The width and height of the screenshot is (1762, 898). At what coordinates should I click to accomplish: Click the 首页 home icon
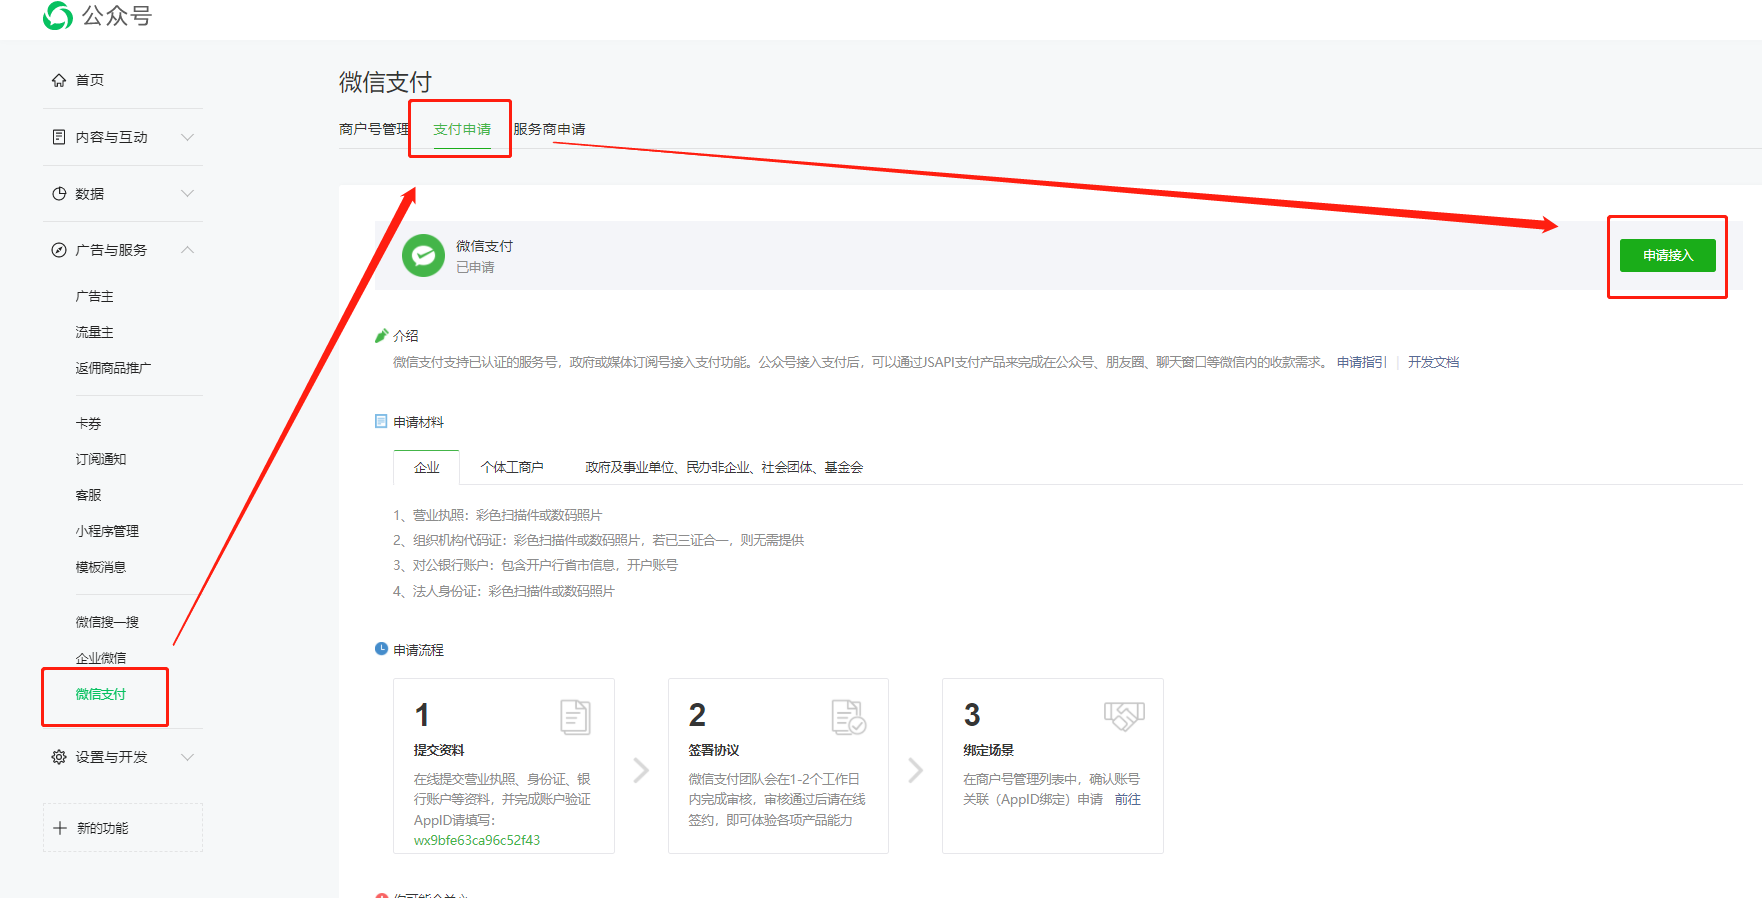[59, 80]
